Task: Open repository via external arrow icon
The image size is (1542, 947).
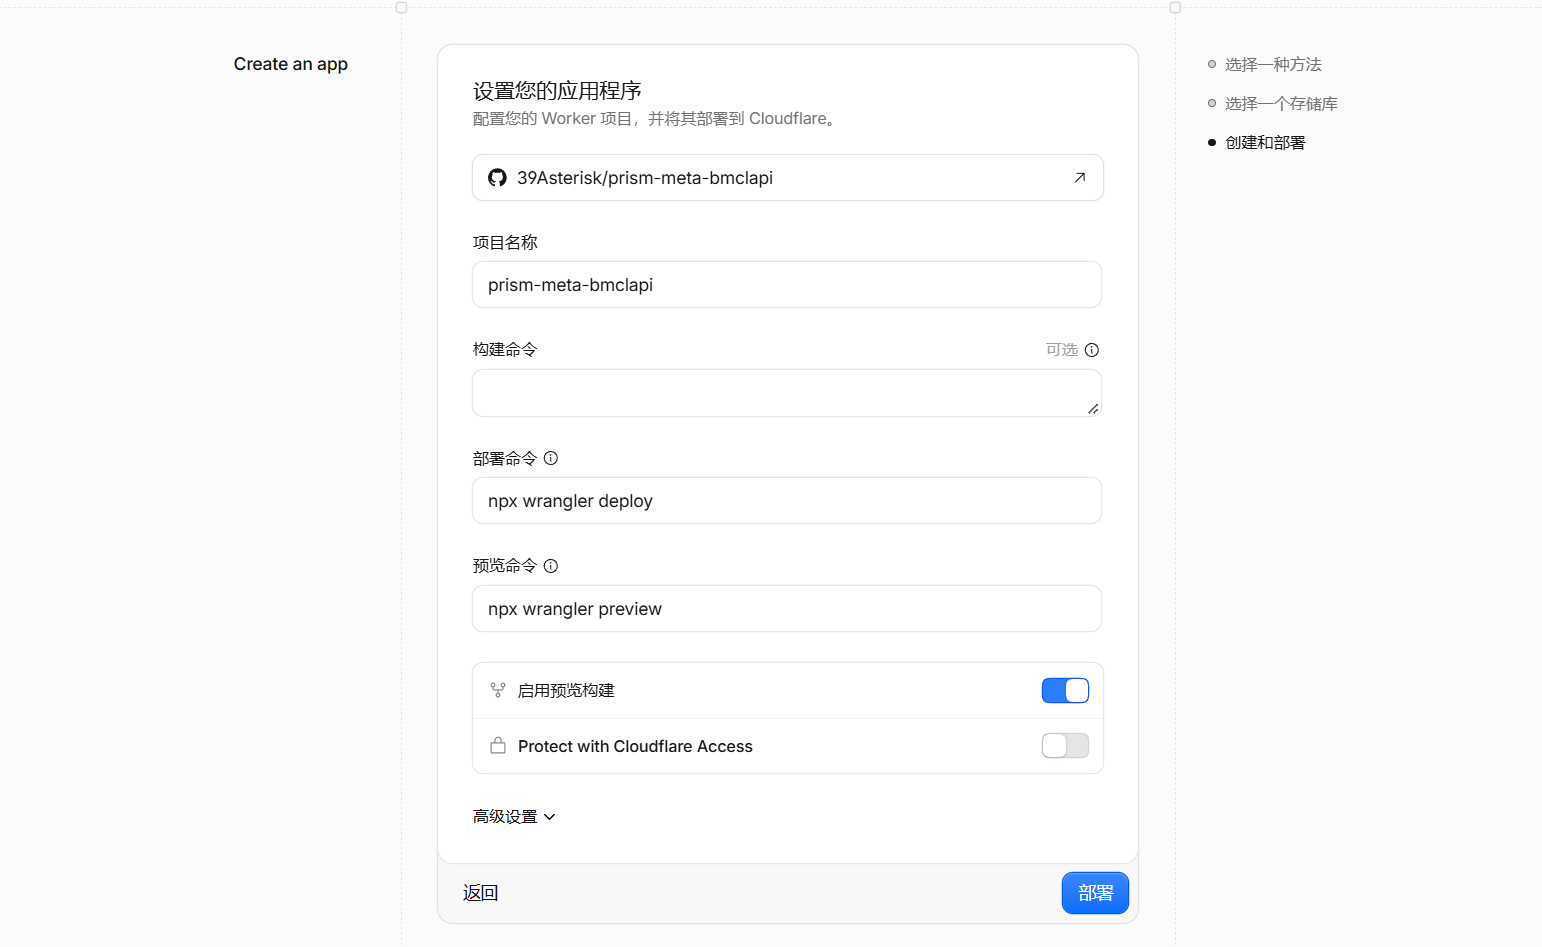Action: (x=1080, y=178)
